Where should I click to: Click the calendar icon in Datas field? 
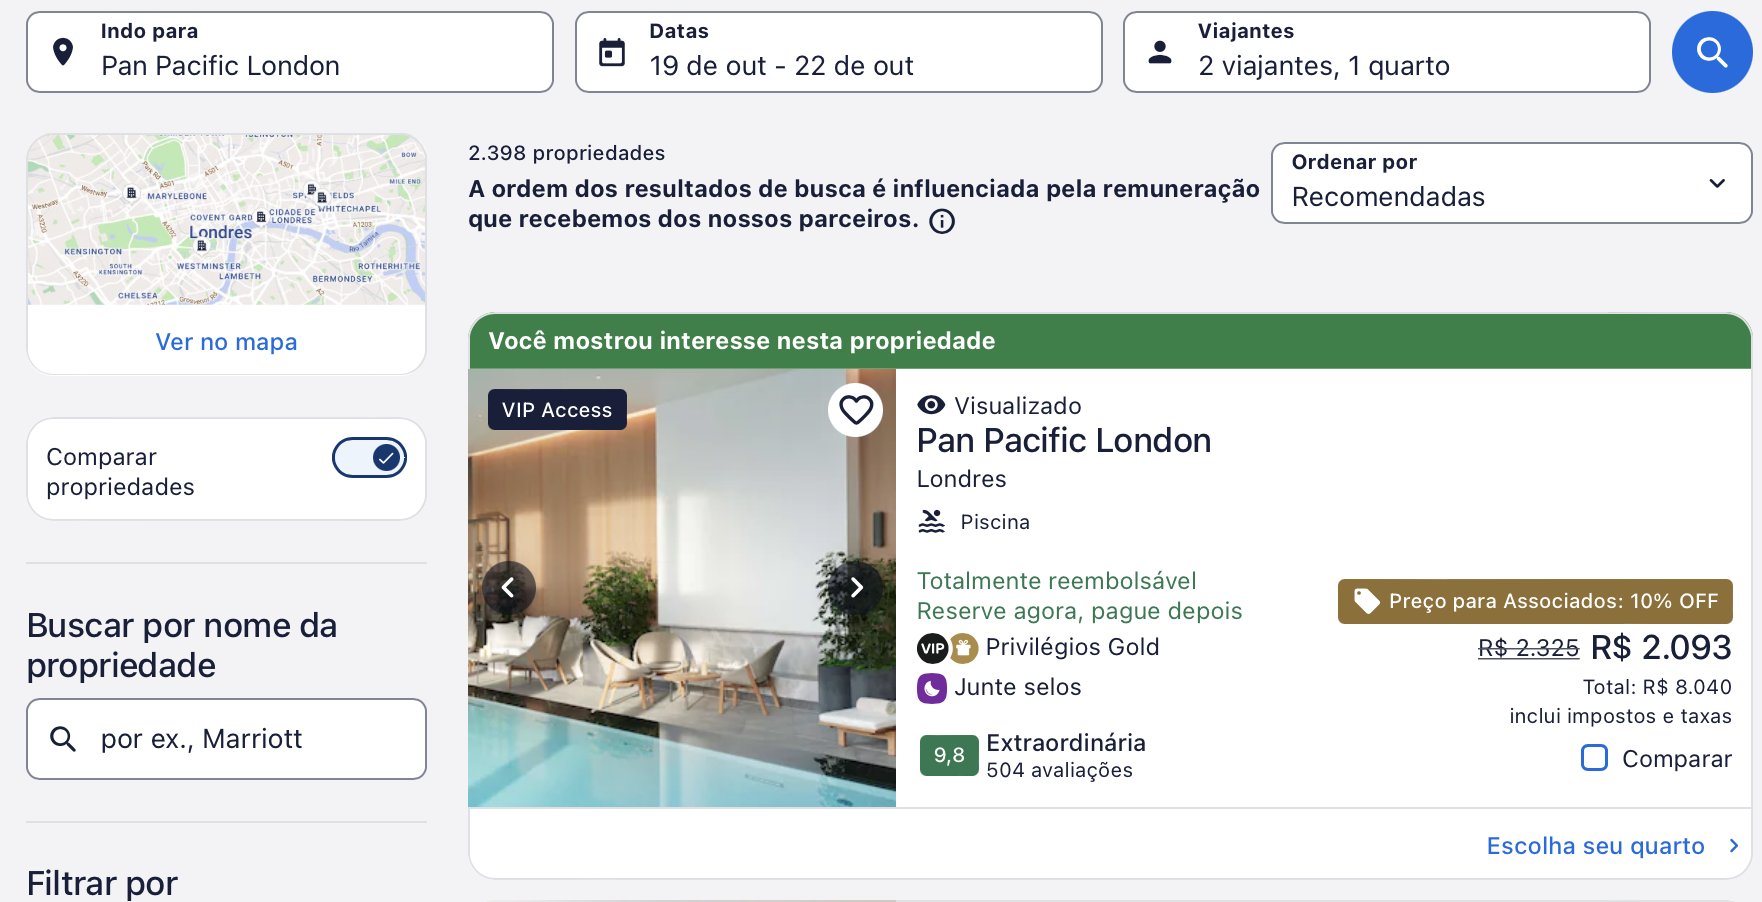[612, 52]
